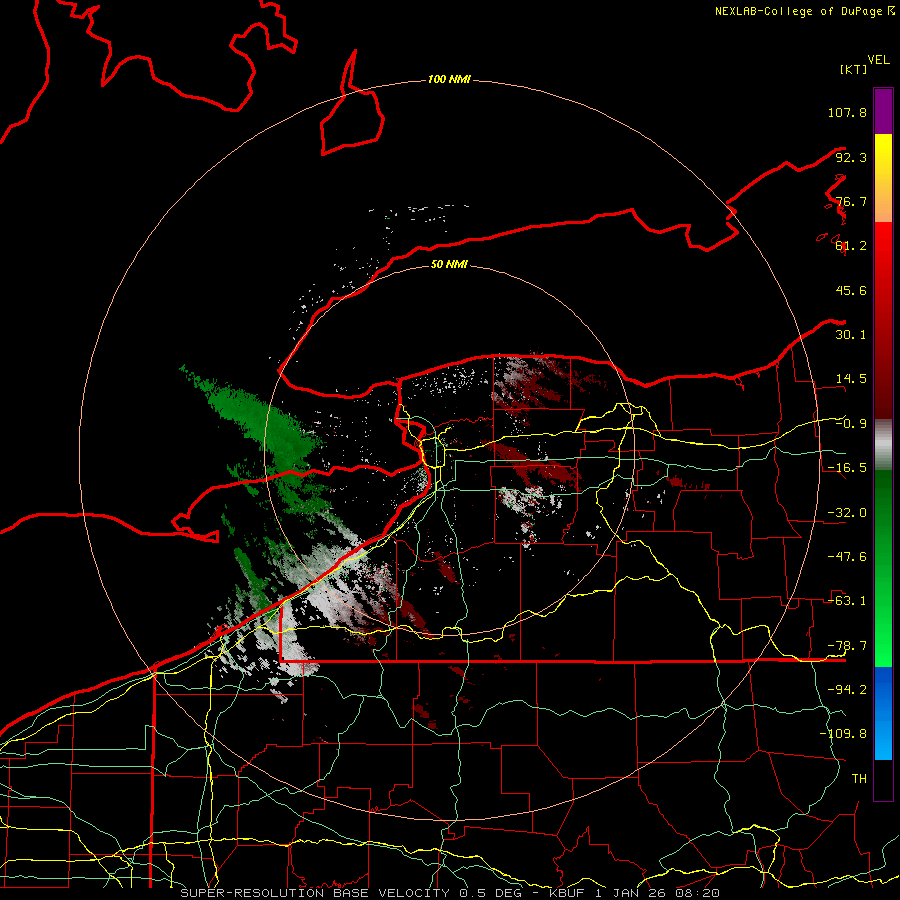Click the 45.6 velocity scale value
This screenshot has height=900, width=900.
coord(851,290)
